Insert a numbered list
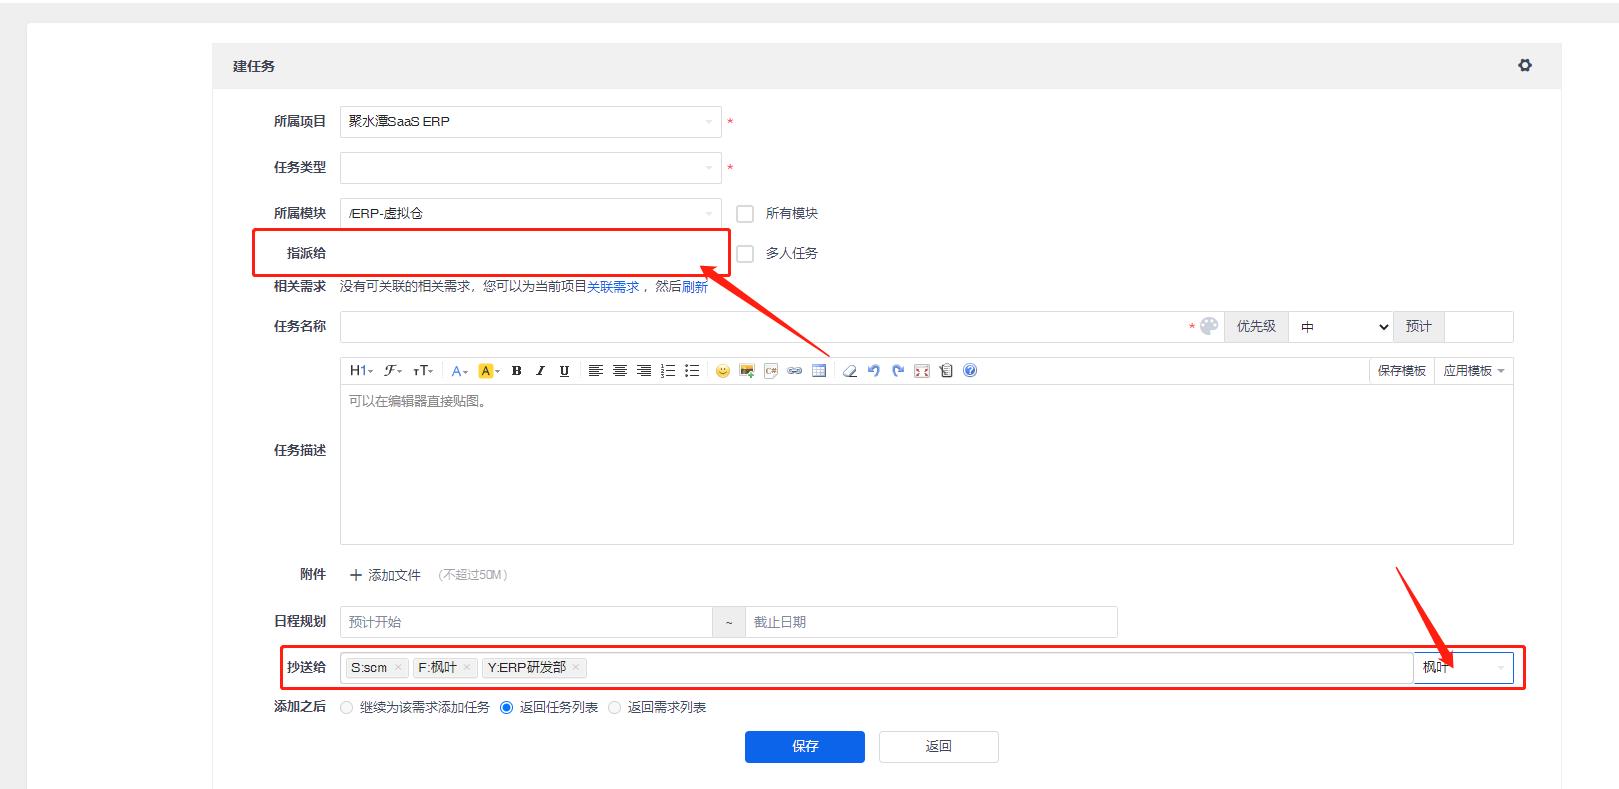 pos(667,371)
